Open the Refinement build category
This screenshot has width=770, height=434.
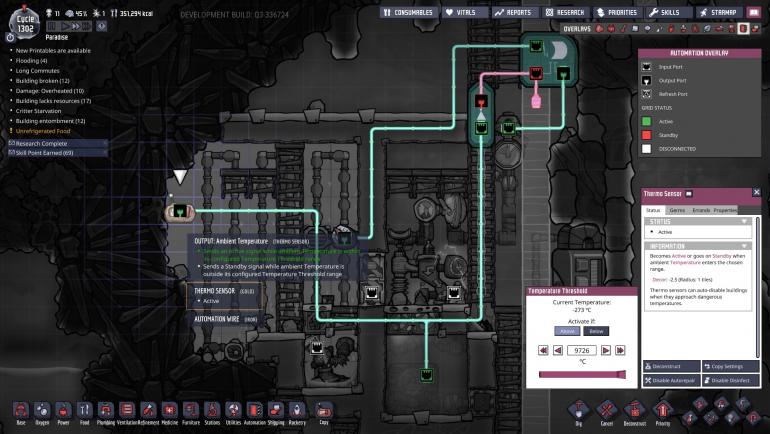click(148, 413)
